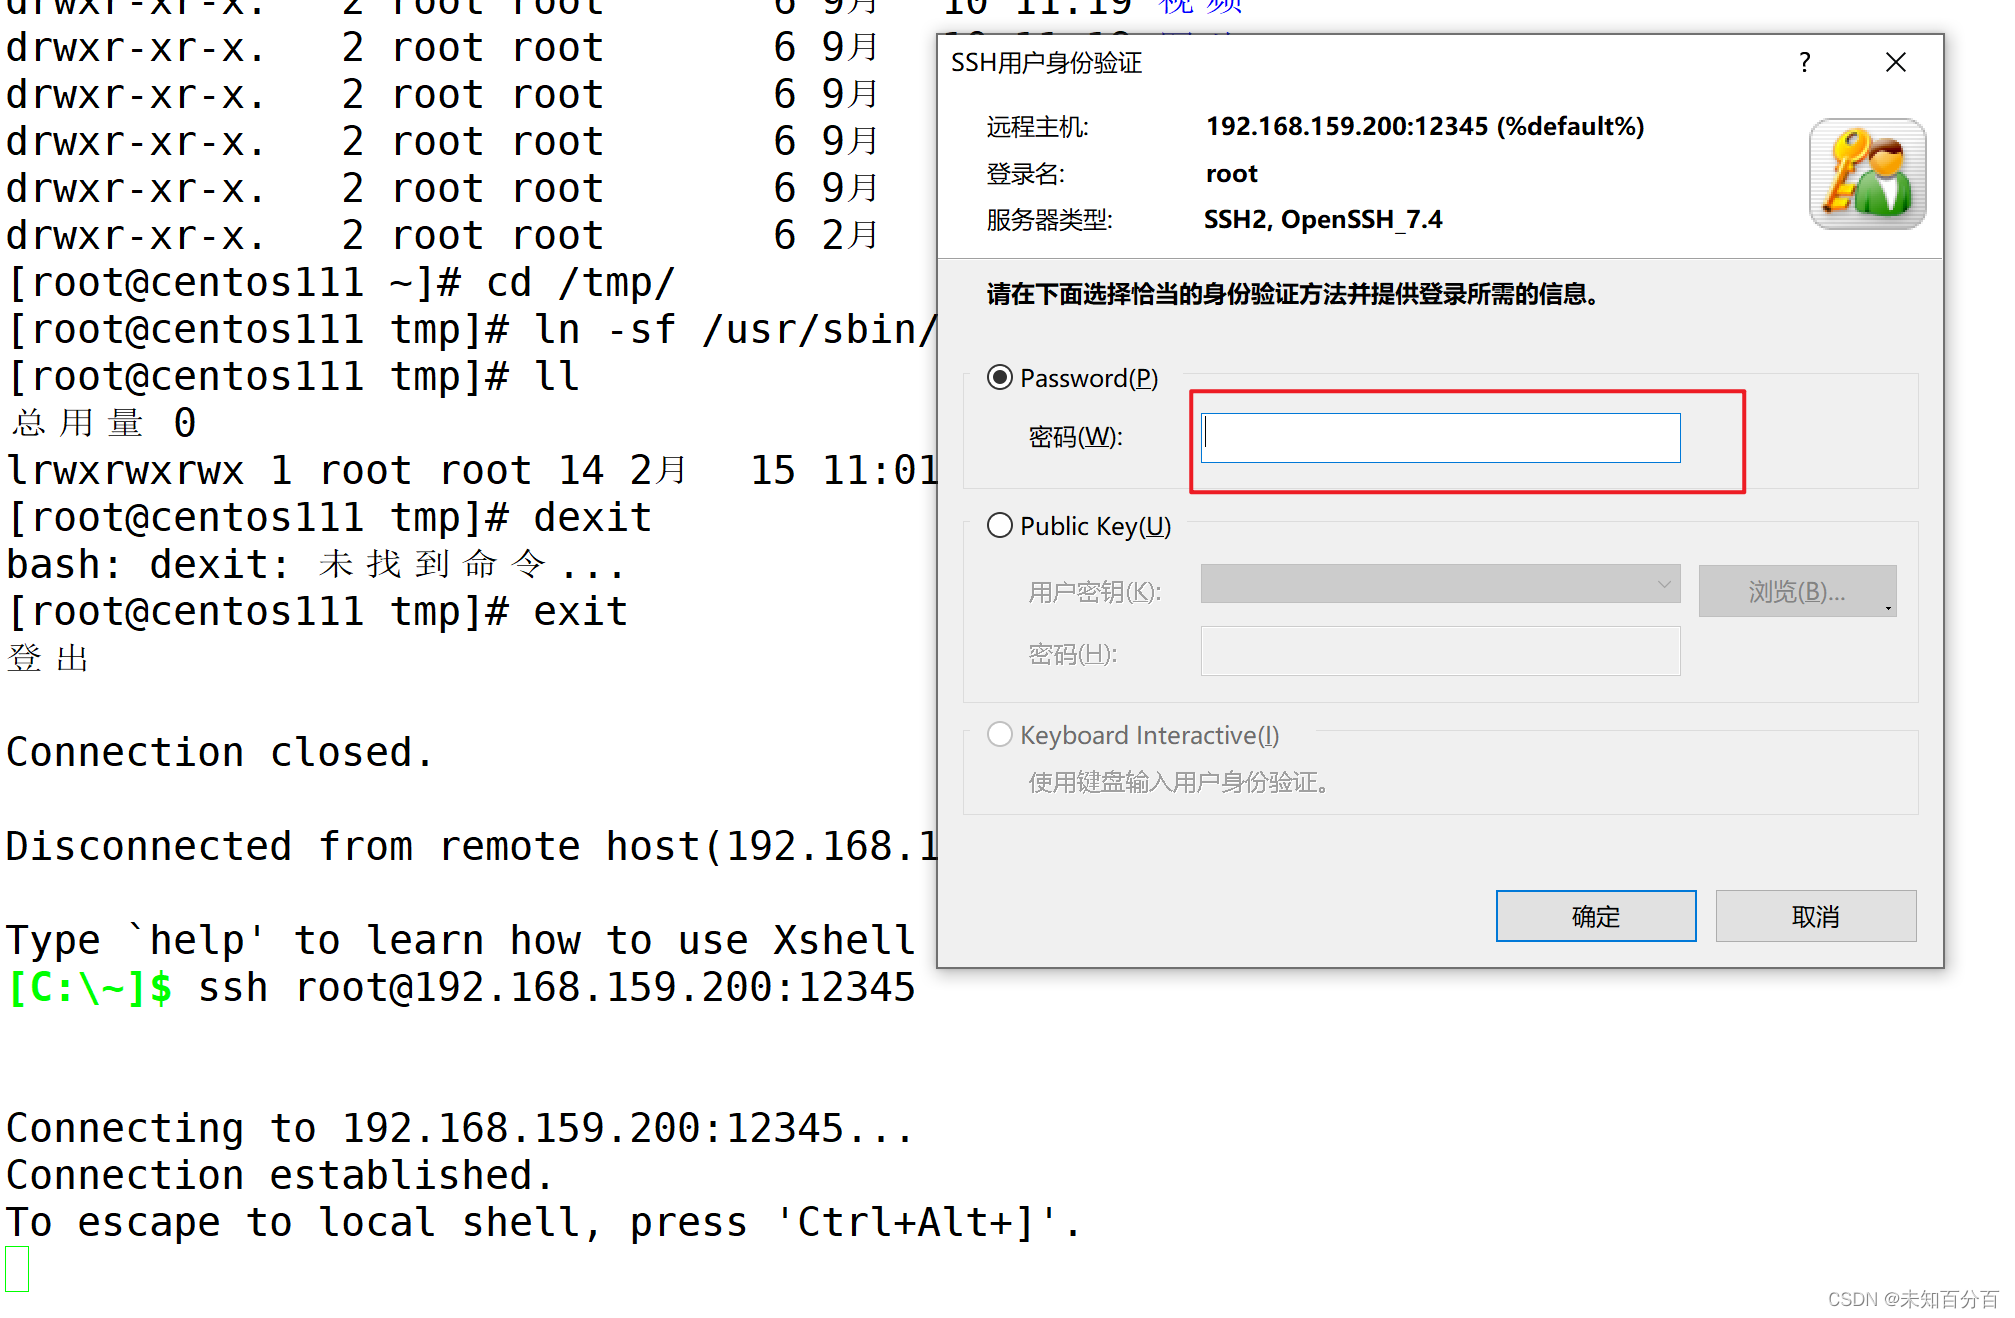
Task: Click the green terminal cursor block
Action: tap(18, 1269)
